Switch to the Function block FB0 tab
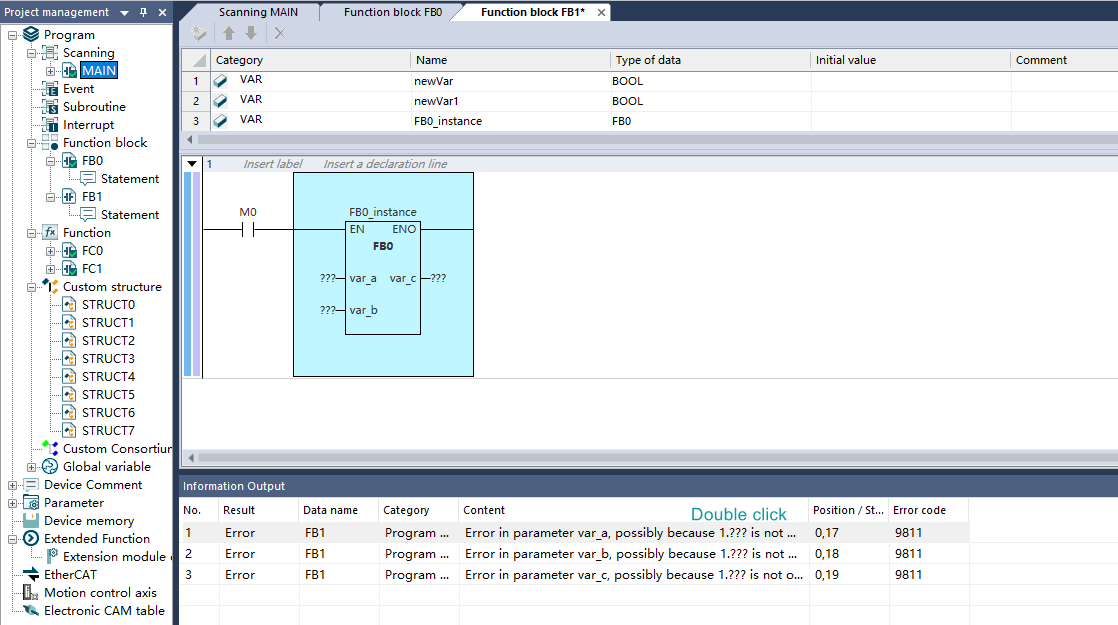This screenshot has height=625, width=1118. 392,12
